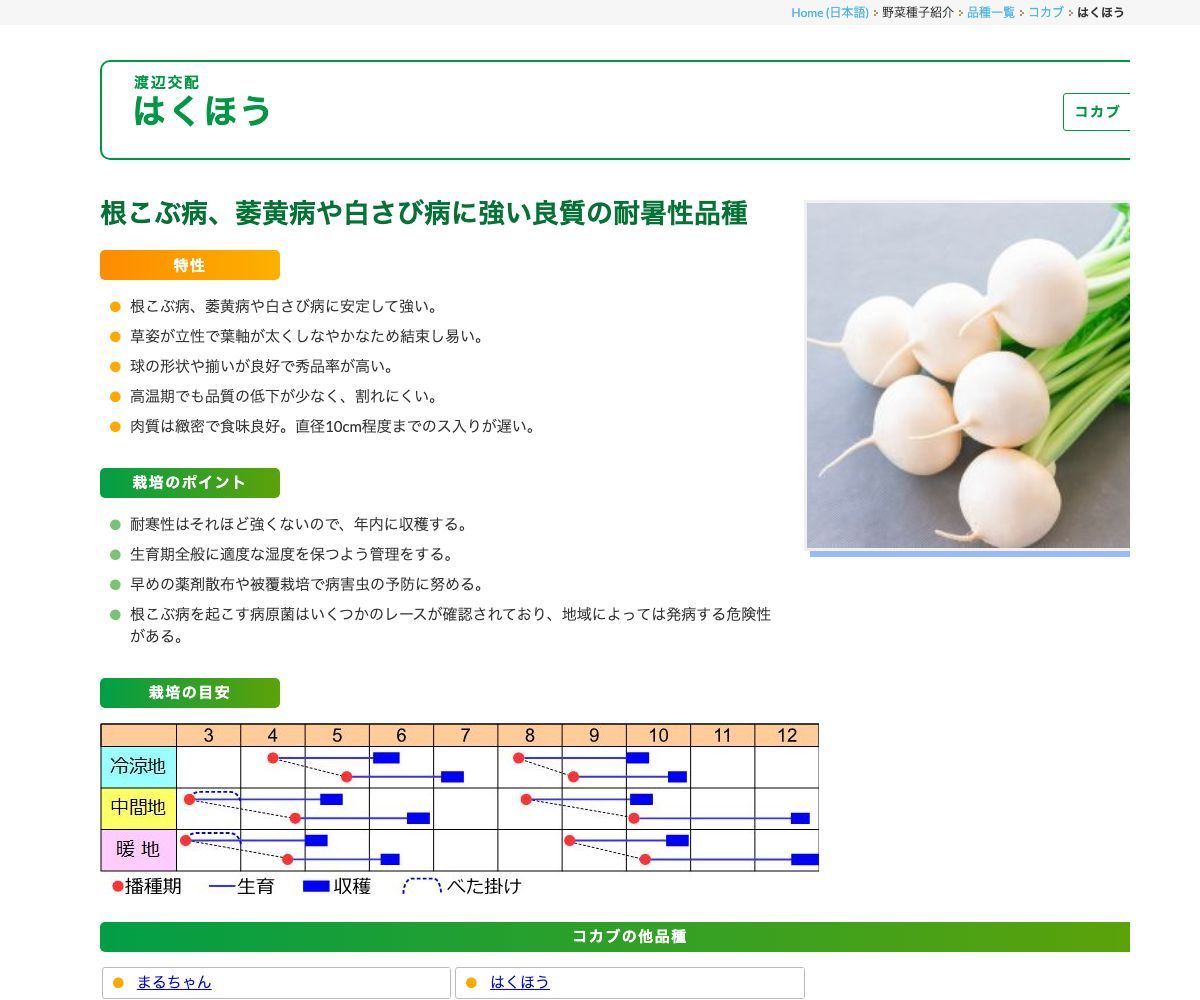Click the orange bullet beside まるちゃん

pos(120,983)
